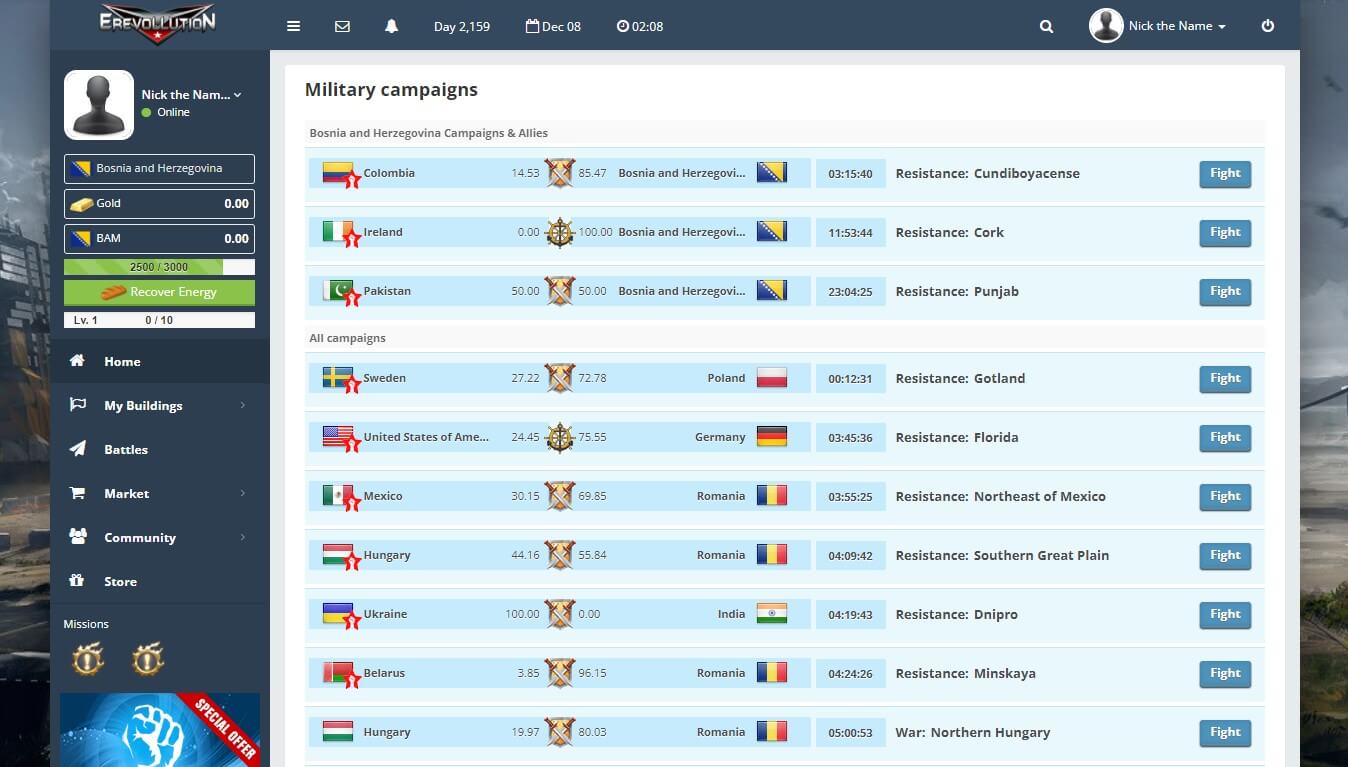Click the first mission medal icon
Viewport: 1348px width, 767px height.
coord(88,659)
